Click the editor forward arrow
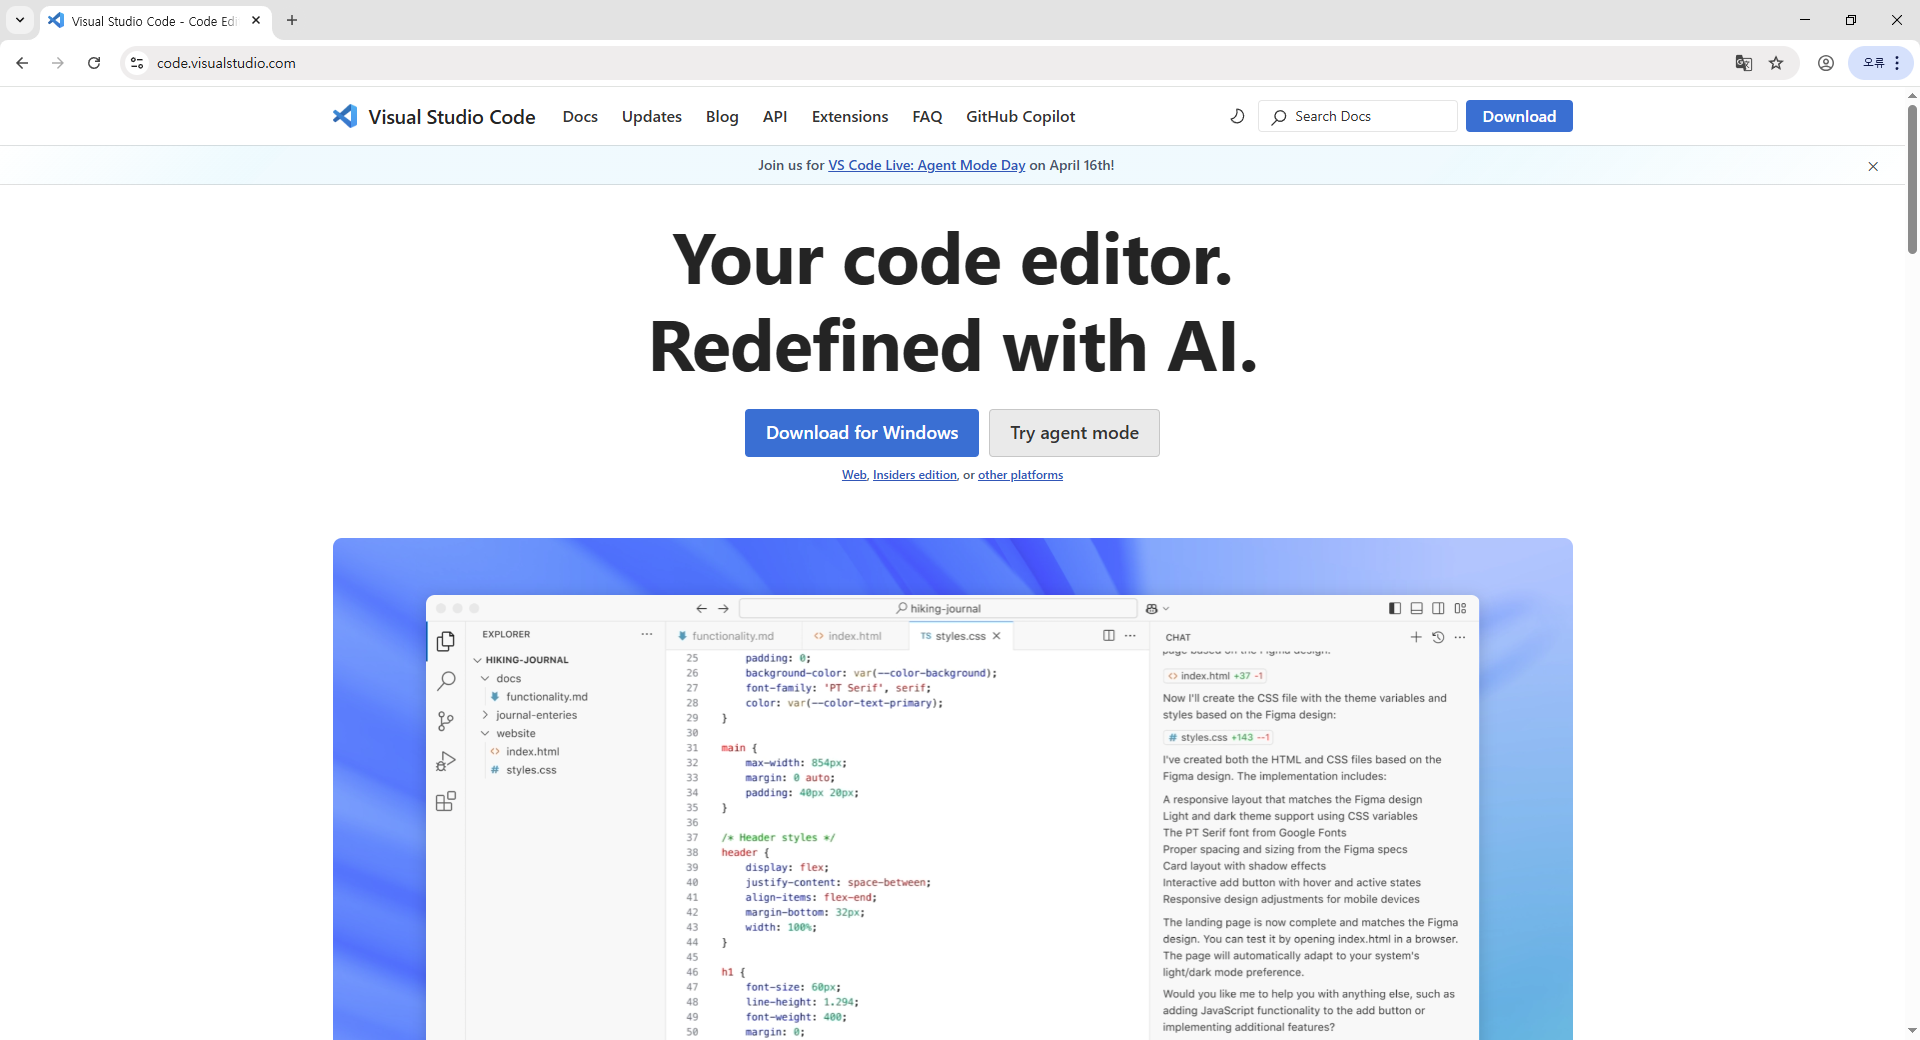This screenshot has height=1040, width=1920. click(723, 608)
